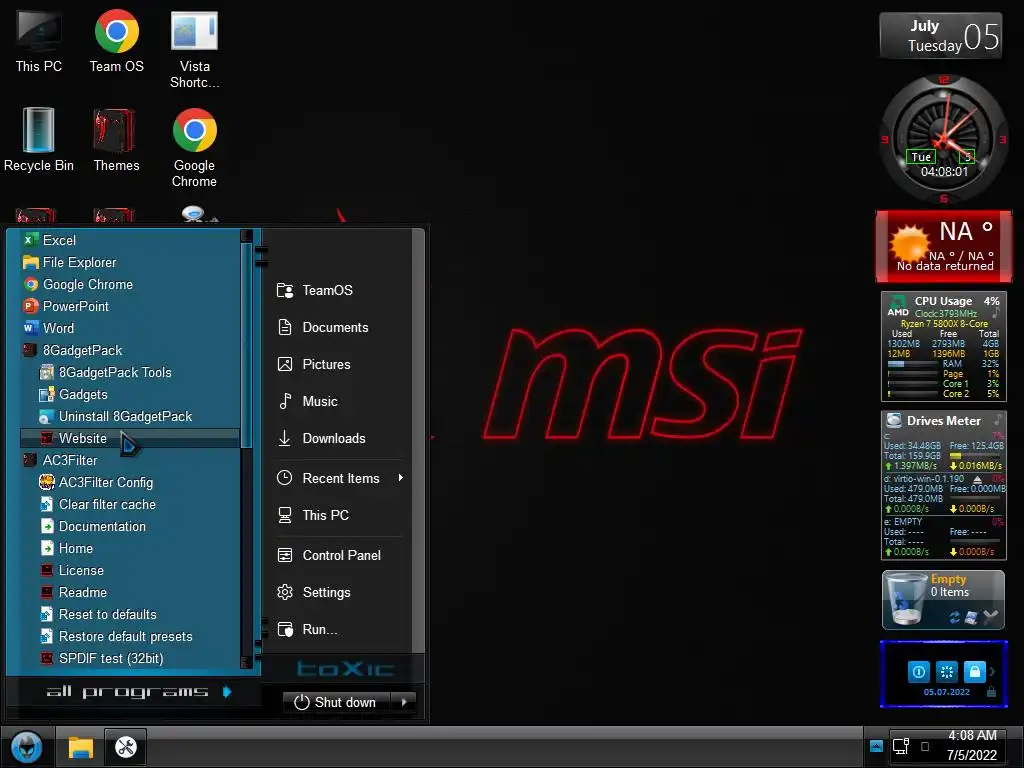Open the Vista Shortcut desktop icon
This screenshot has height=768, width=1024.
click(x=194, y=49)
